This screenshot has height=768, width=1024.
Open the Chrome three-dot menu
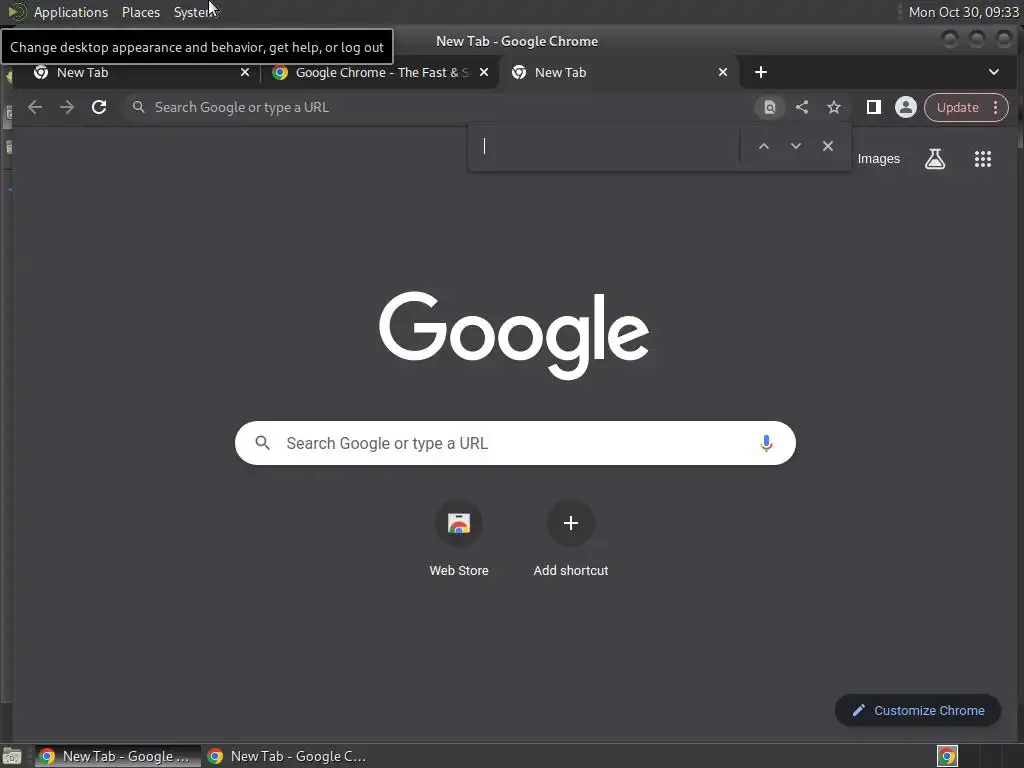996,107
